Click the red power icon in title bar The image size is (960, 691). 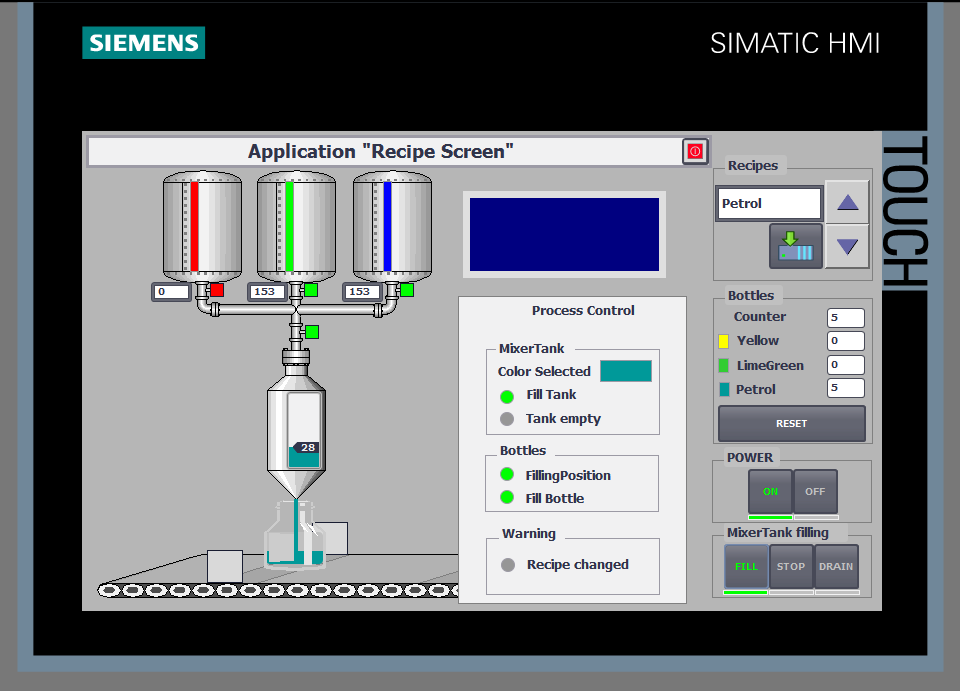coord(695,151)
